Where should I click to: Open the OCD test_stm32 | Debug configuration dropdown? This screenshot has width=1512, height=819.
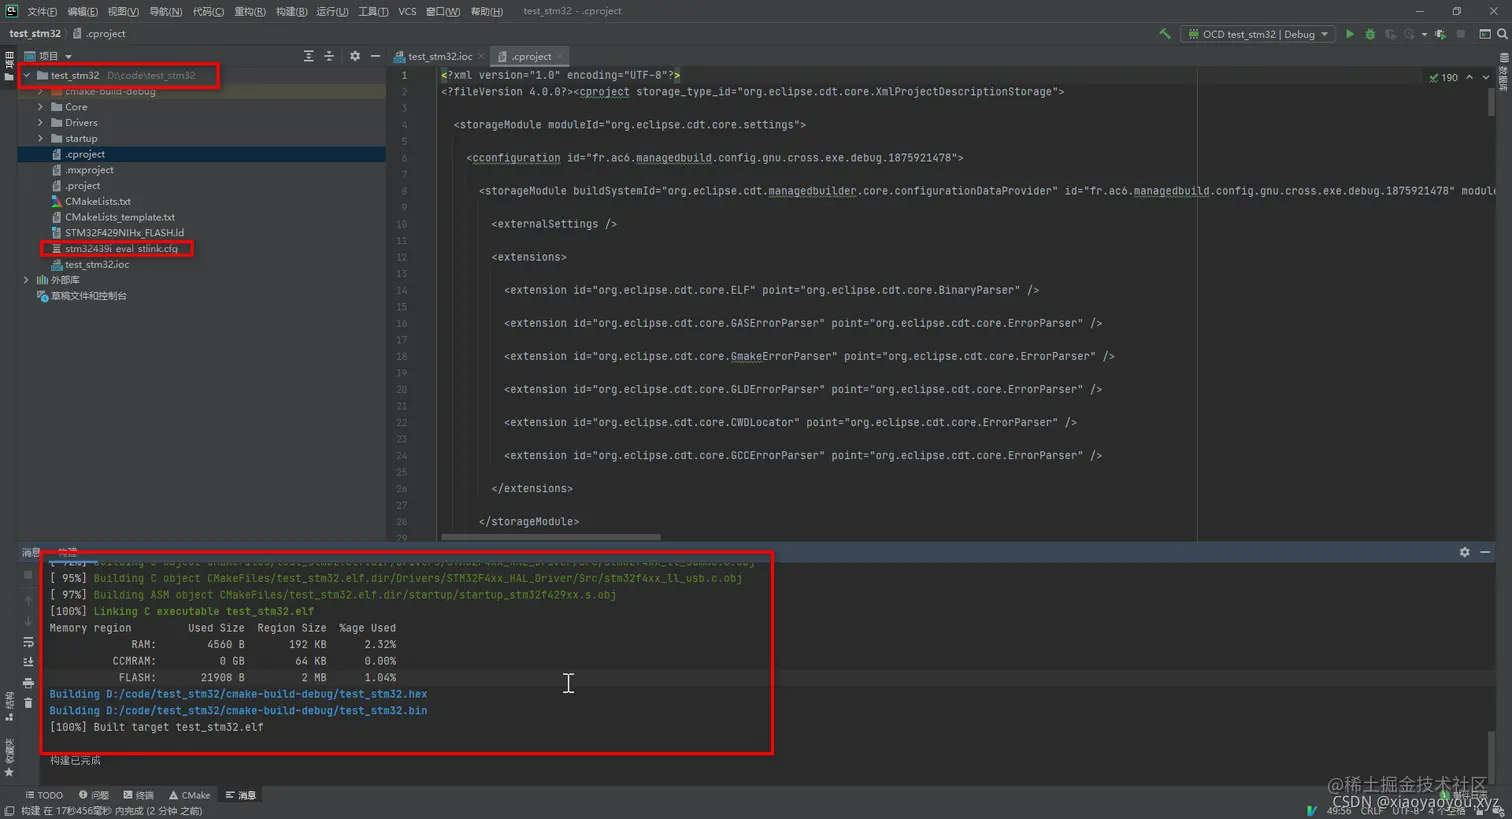click(x=1260, y=34)
